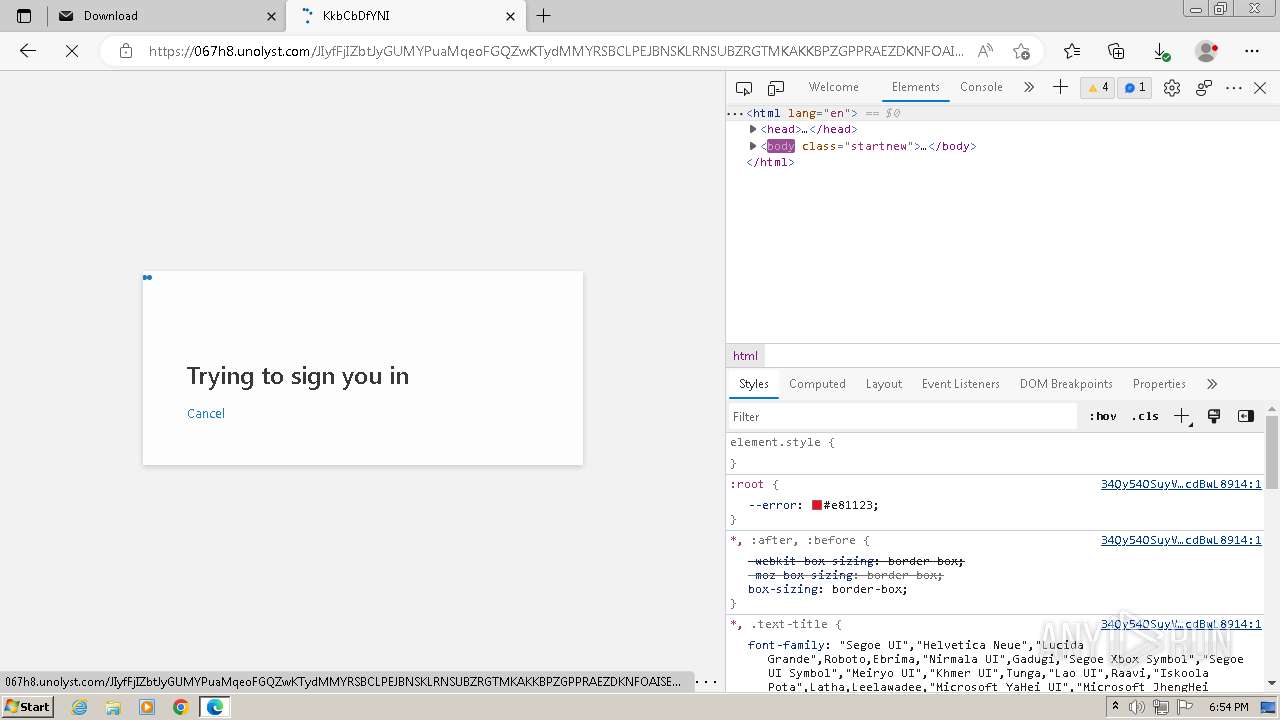Screen dimensions: 1280x720
Task: Close the KkbCbDfYNI browser tab
Action: 511,16
